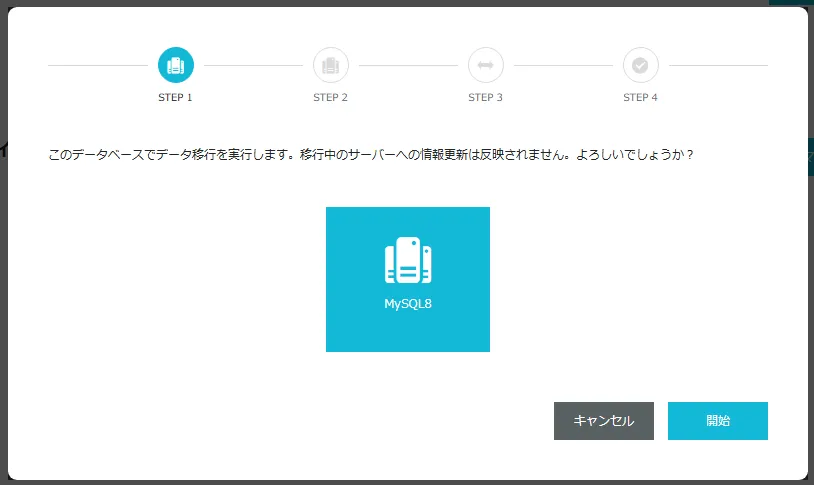Click the white server icon above MySQL8
This screenshot has height=485, width=814.
coord(408,261)
